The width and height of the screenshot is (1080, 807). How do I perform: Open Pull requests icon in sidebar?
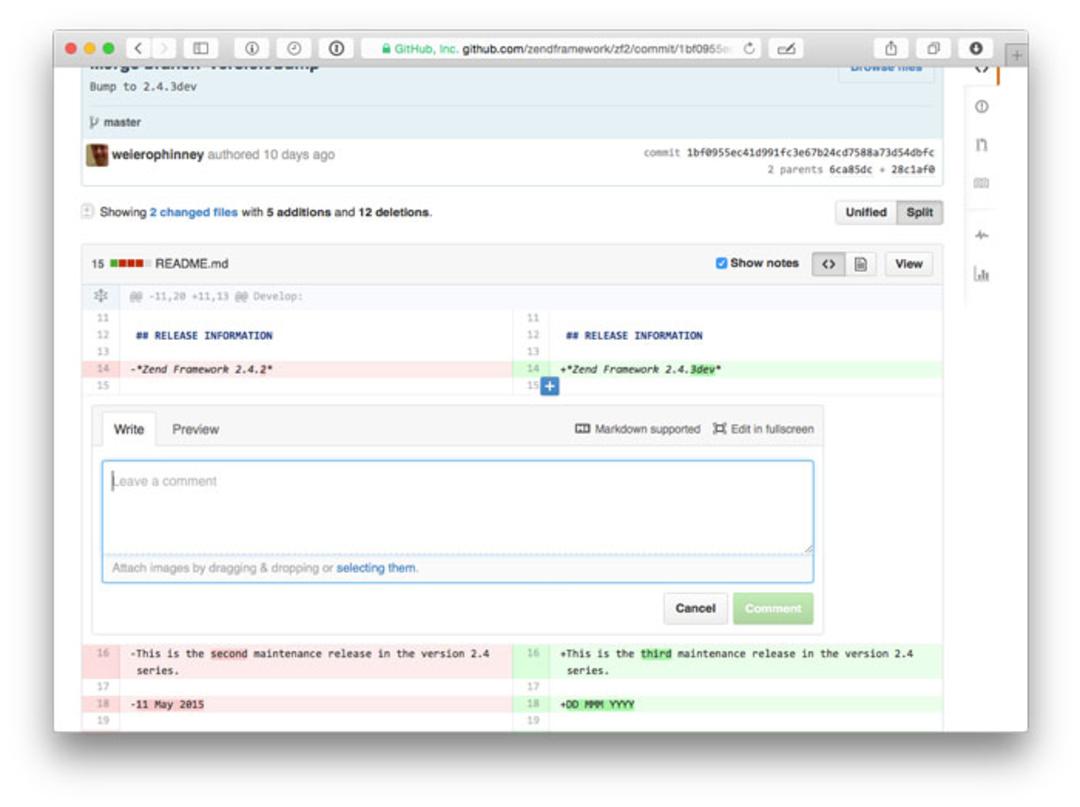coord(982,145)
